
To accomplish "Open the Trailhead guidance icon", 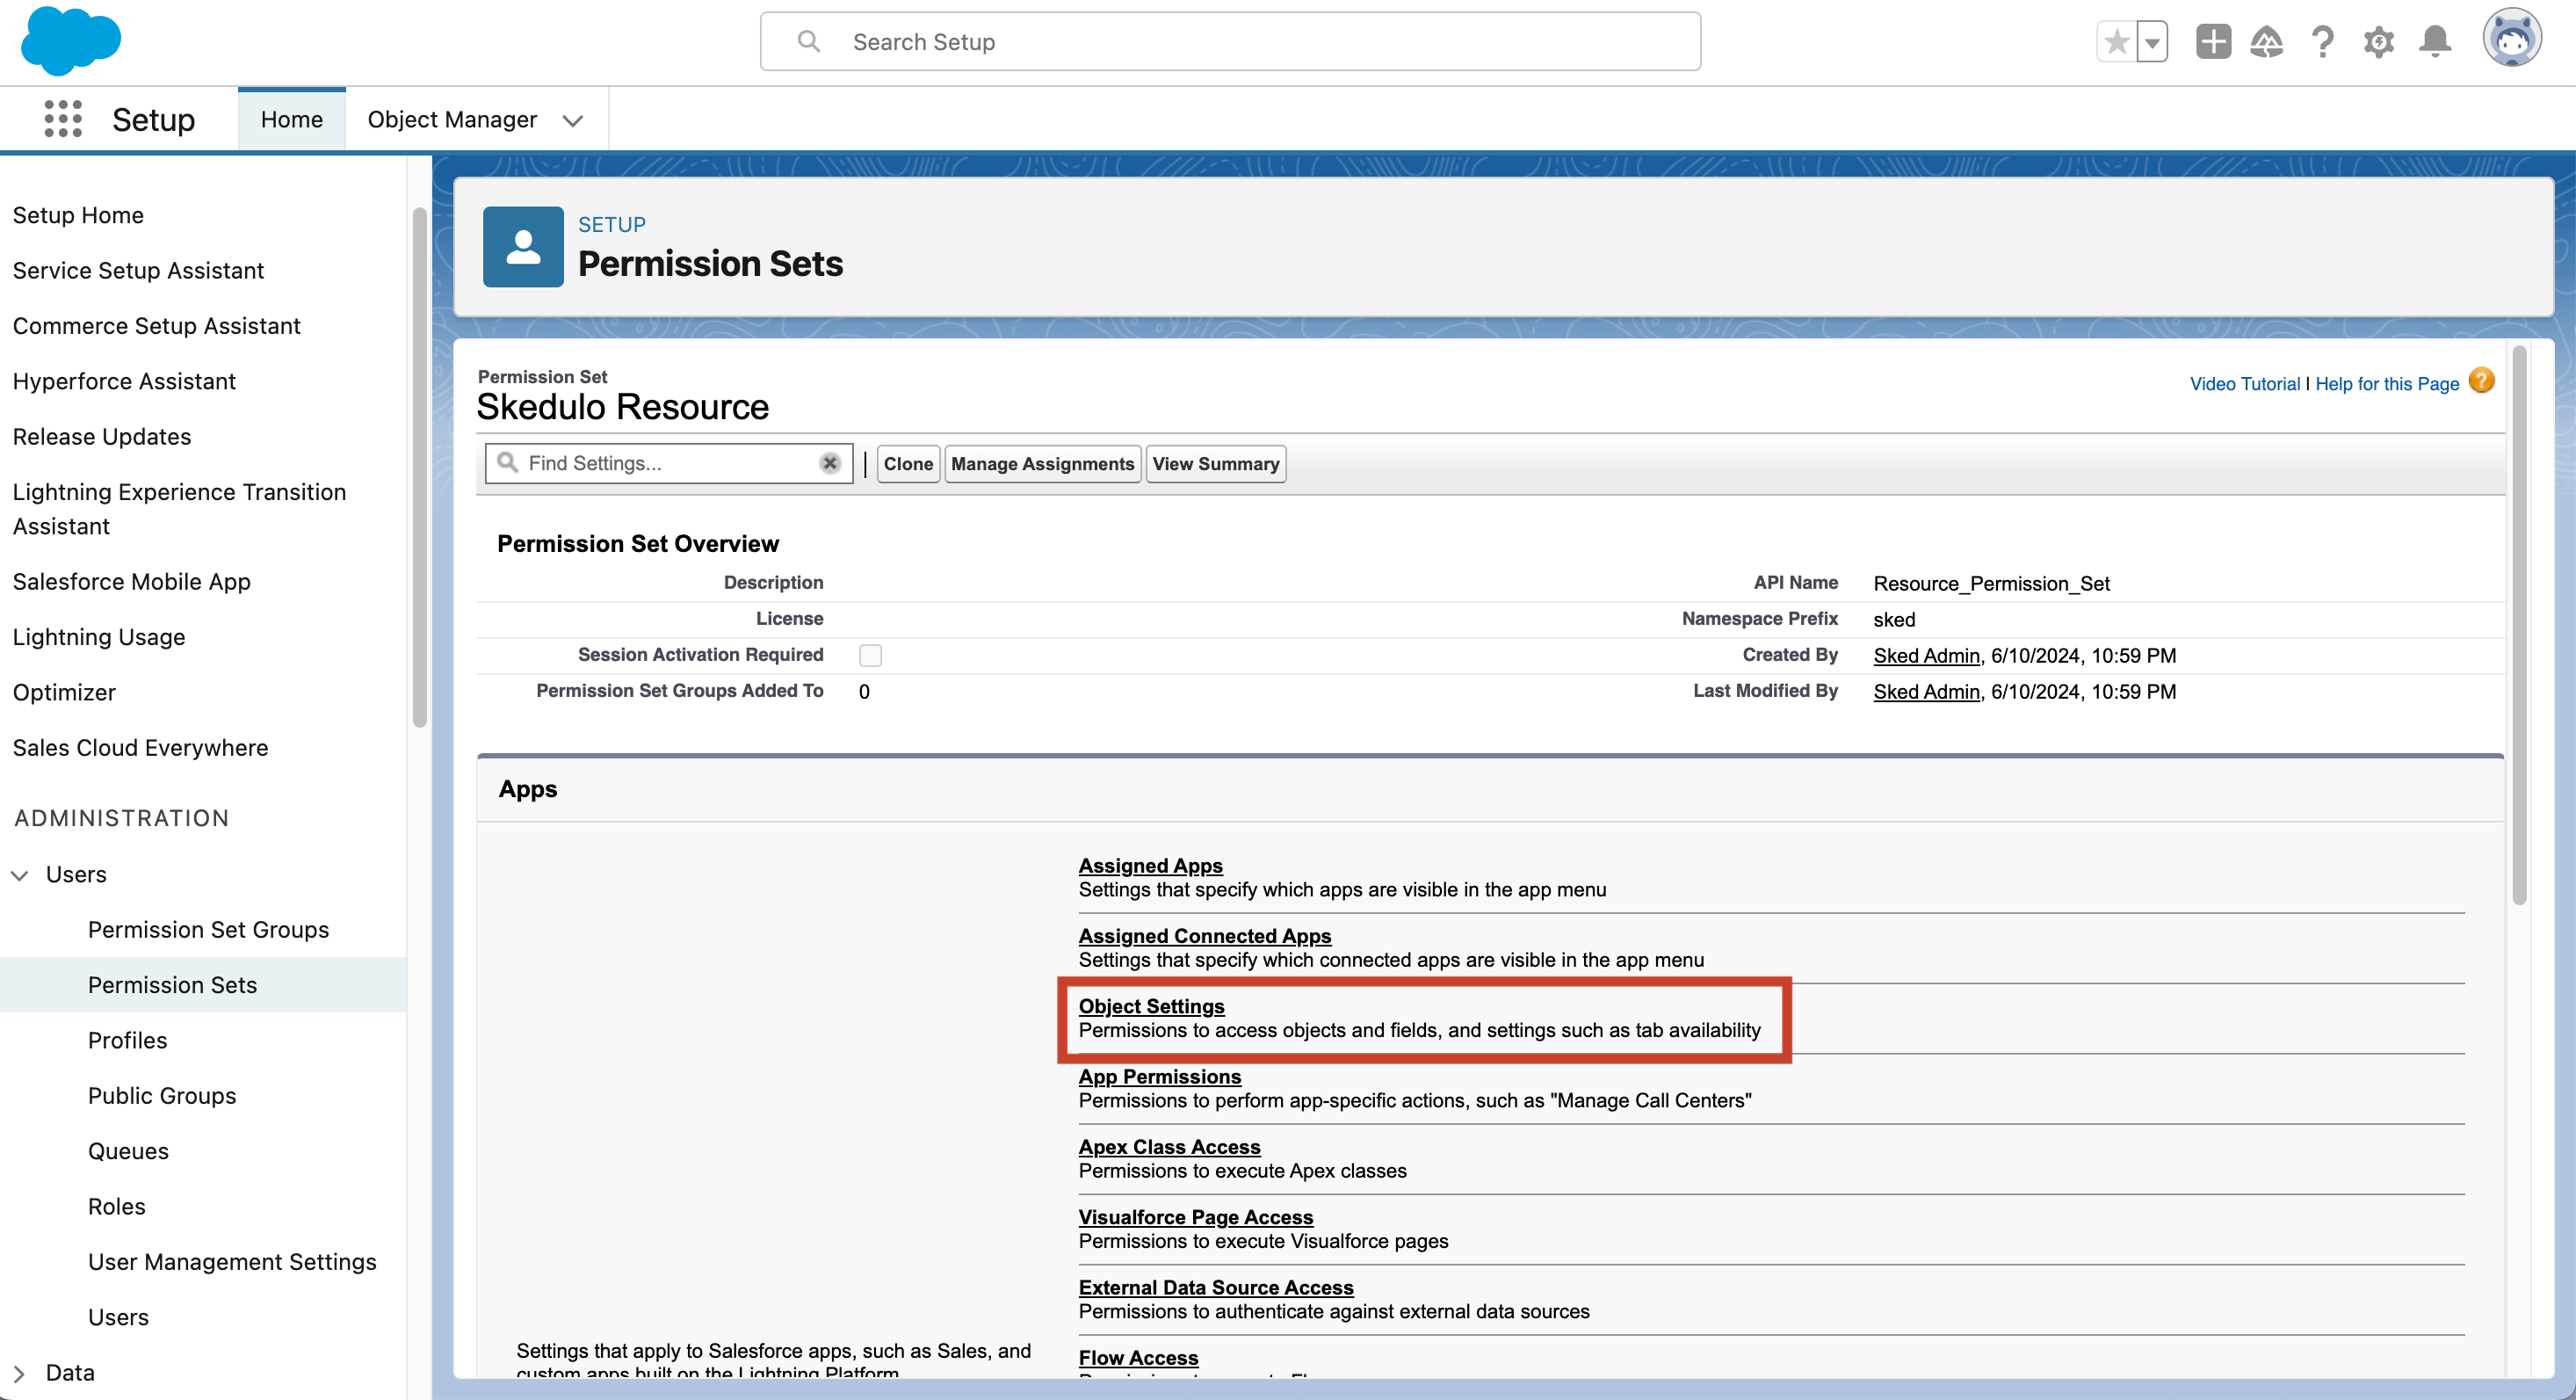I will point(2267,42).
